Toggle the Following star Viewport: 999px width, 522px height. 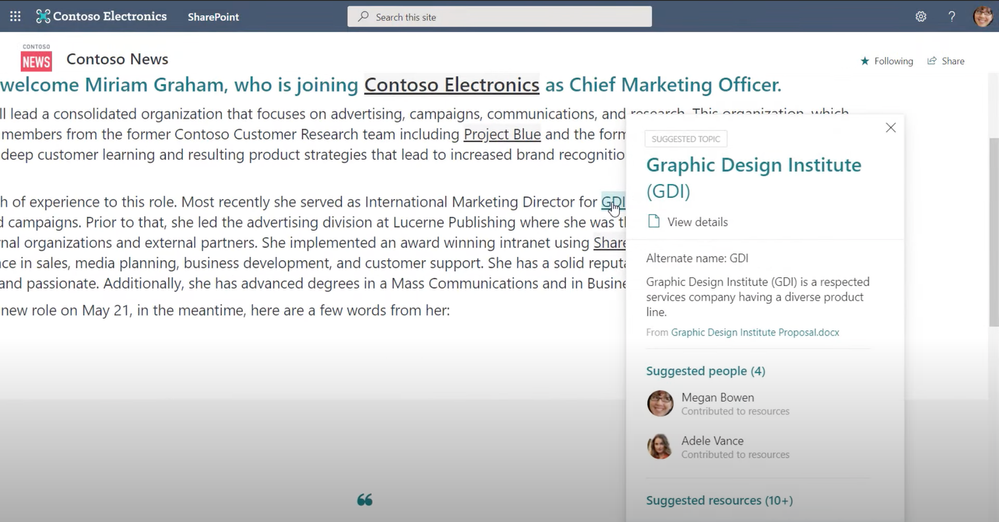pyautogui.click(x=865, y=61)
